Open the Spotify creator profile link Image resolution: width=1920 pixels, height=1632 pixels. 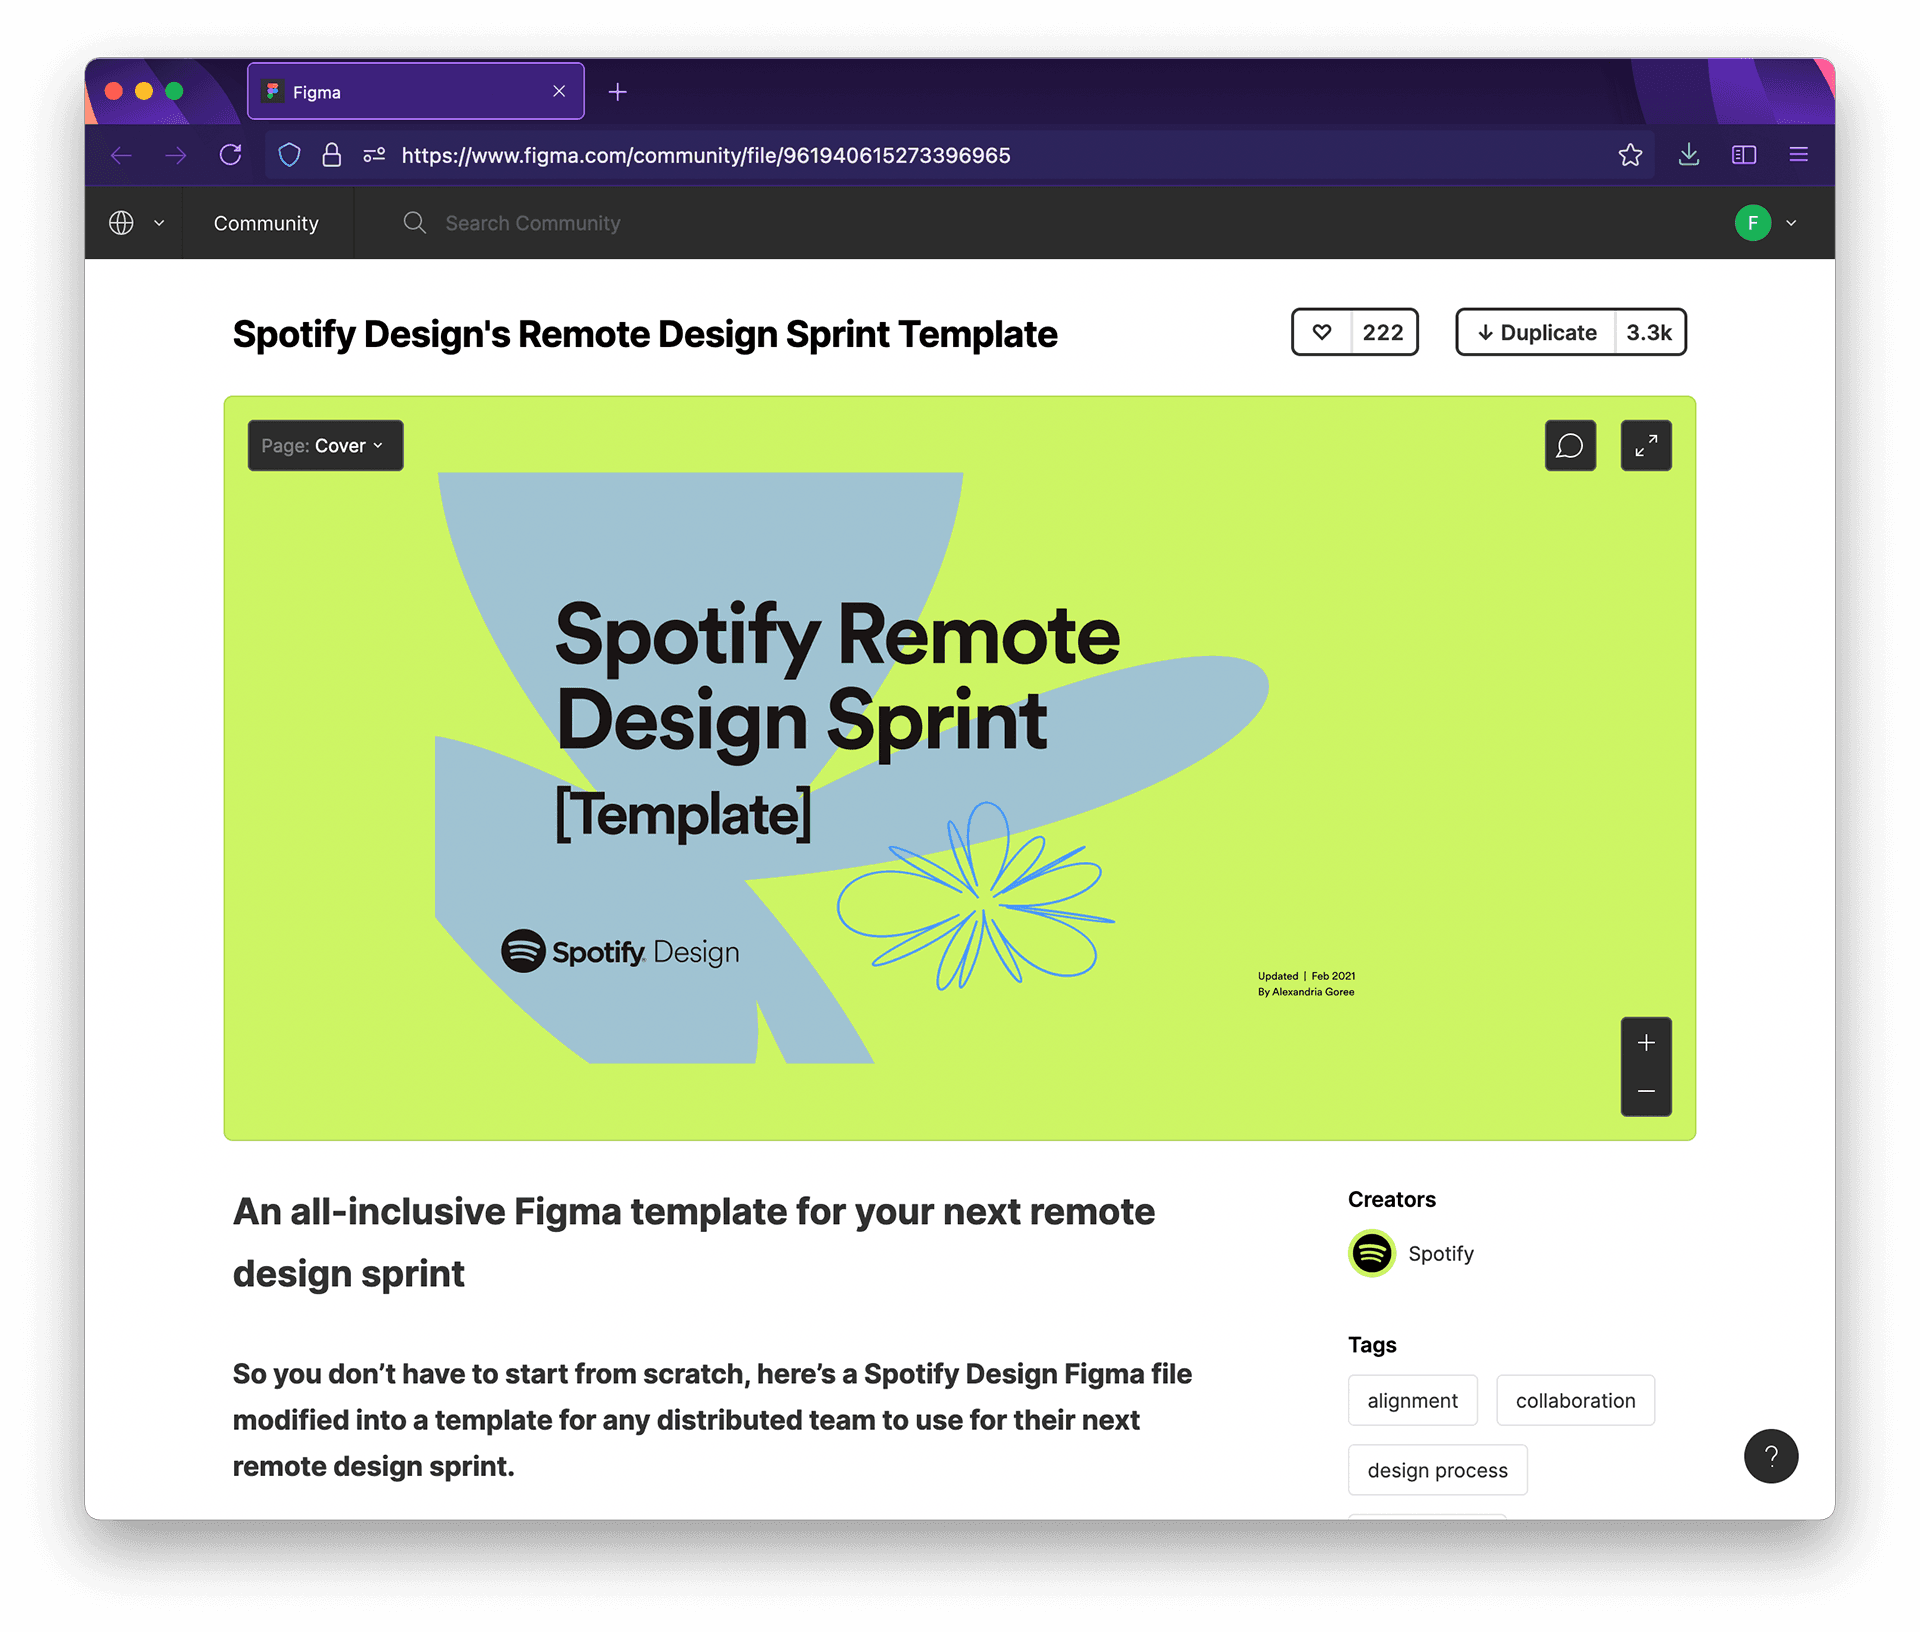pos(1440,1253)
